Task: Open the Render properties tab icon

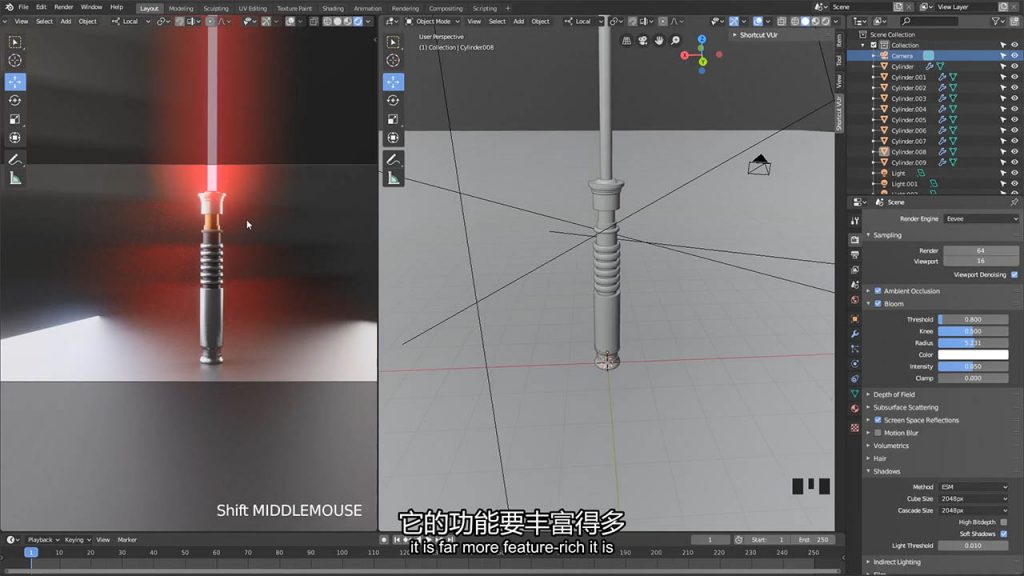Action: click(855, 240)
